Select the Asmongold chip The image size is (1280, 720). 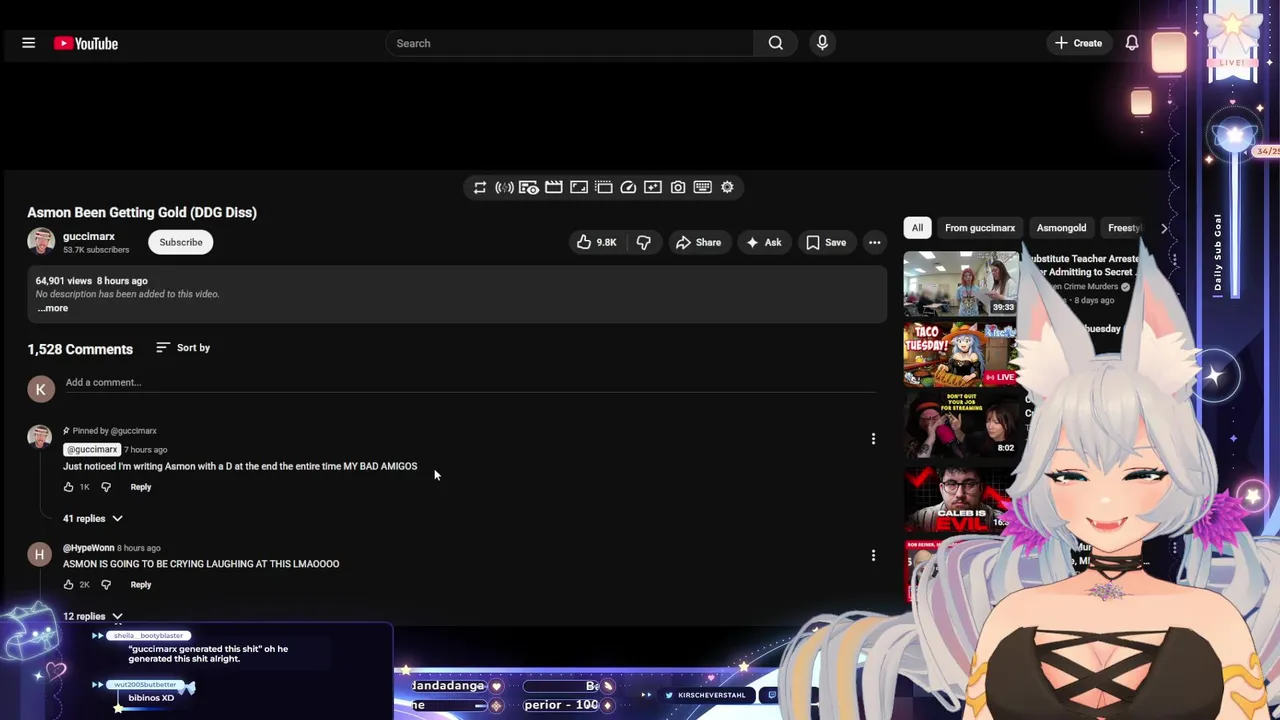click(x=1061, y=228)
